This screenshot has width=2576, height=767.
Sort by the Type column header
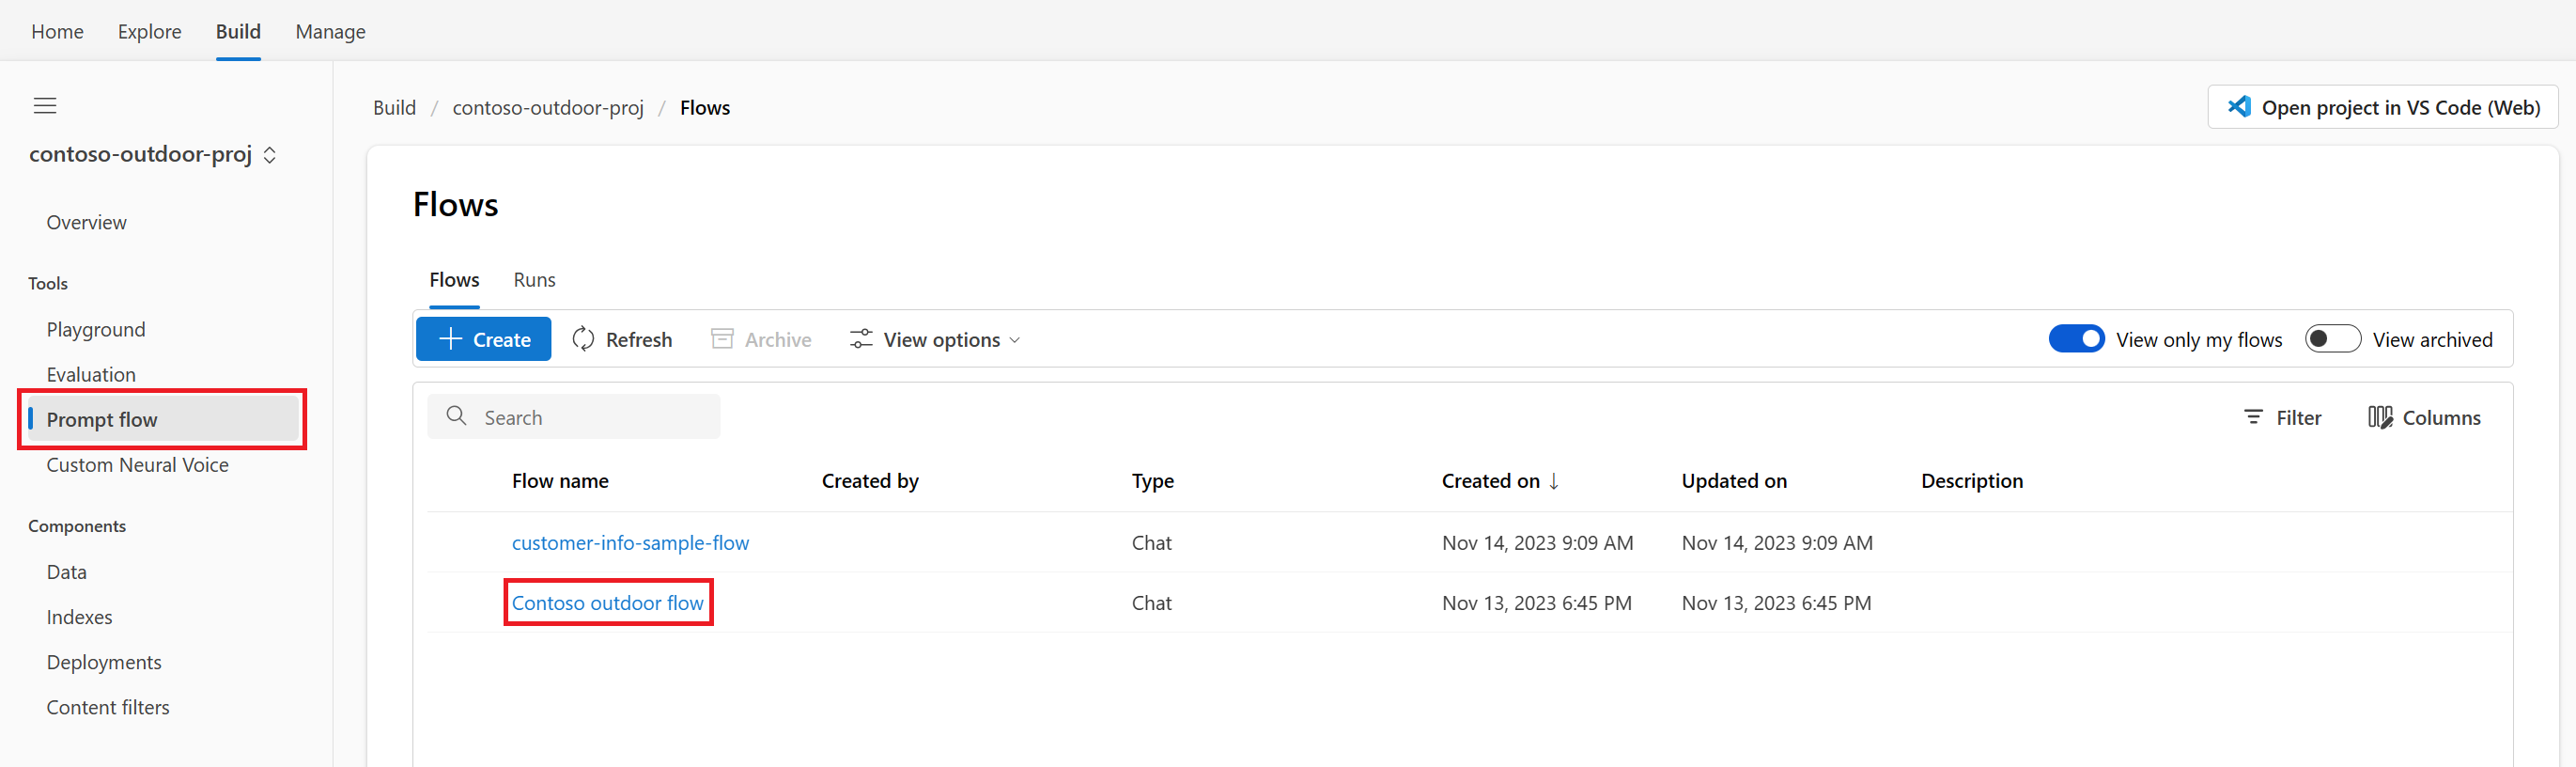[x=1153, y=481]
